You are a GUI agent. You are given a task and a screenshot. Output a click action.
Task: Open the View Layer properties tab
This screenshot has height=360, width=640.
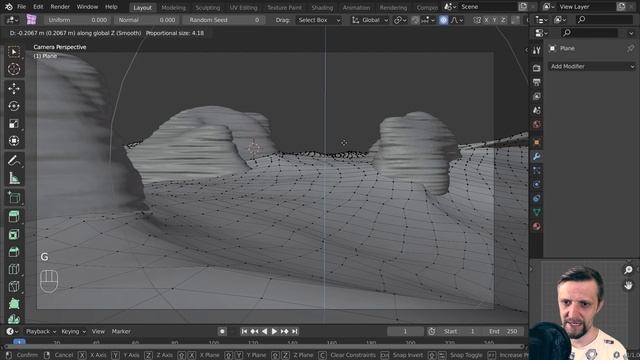[x=537, y=96]
